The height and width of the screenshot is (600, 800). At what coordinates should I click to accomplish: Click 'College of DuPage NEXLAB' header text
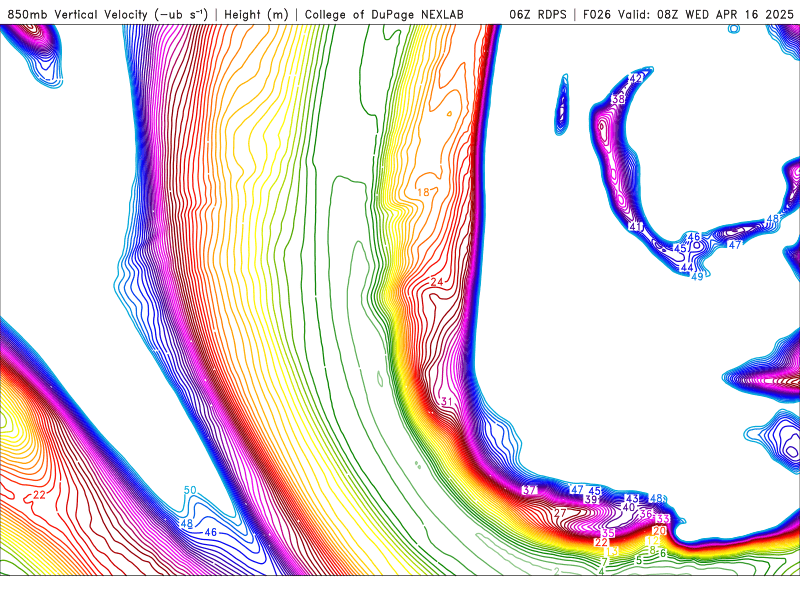[x=384, y=14]
